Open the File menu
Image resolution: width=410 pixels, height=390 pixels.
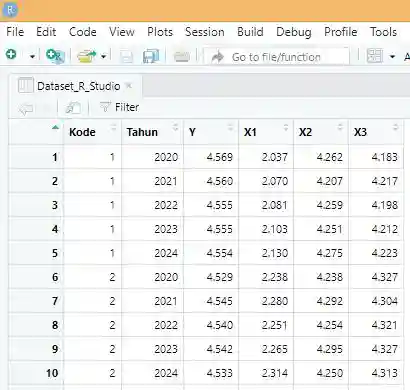(x=15, y=32)
